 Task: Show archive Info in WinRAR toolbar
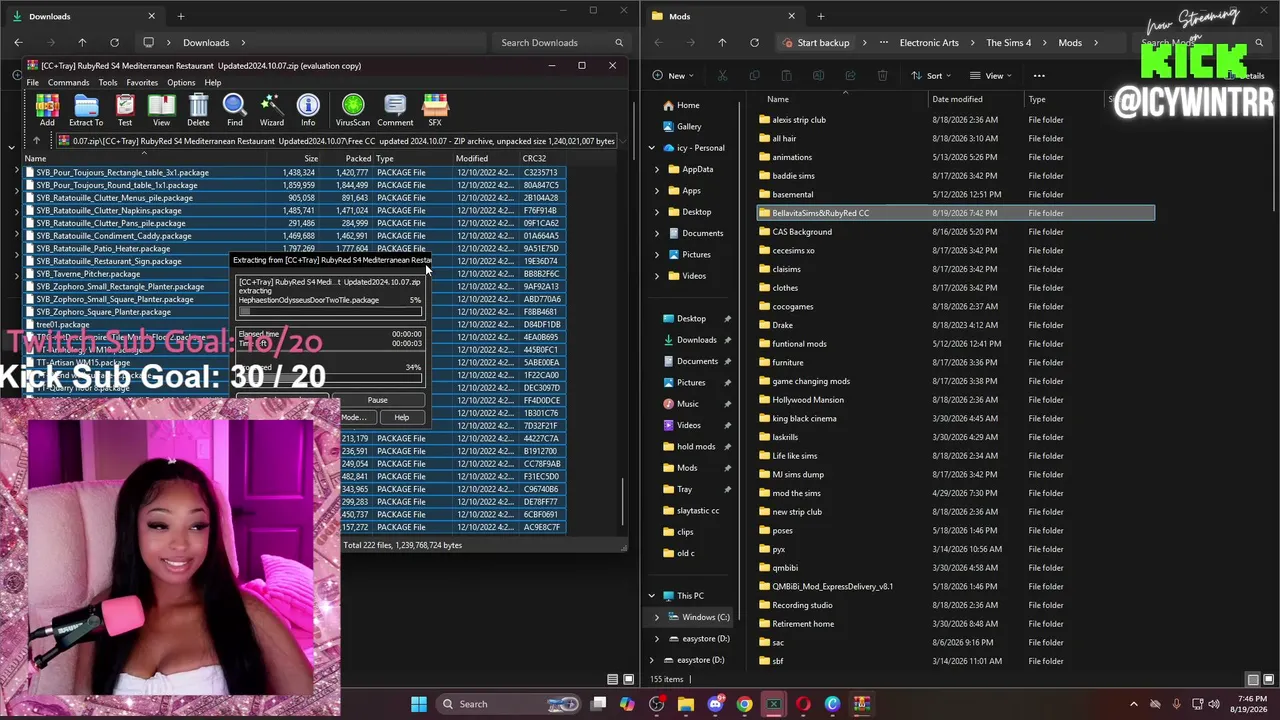(308, 110)
